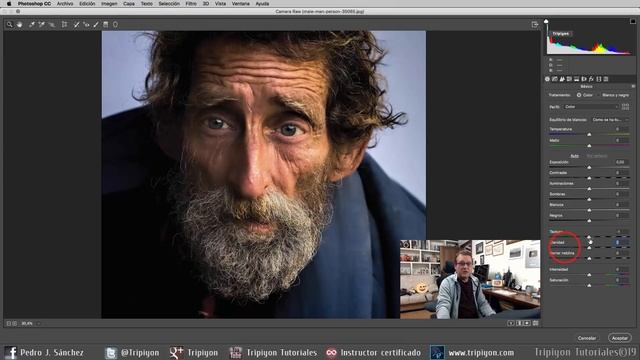This screenshot has height=360, width=640.
Task: Select the Graduated Filter tool
Action: [106, 24]
